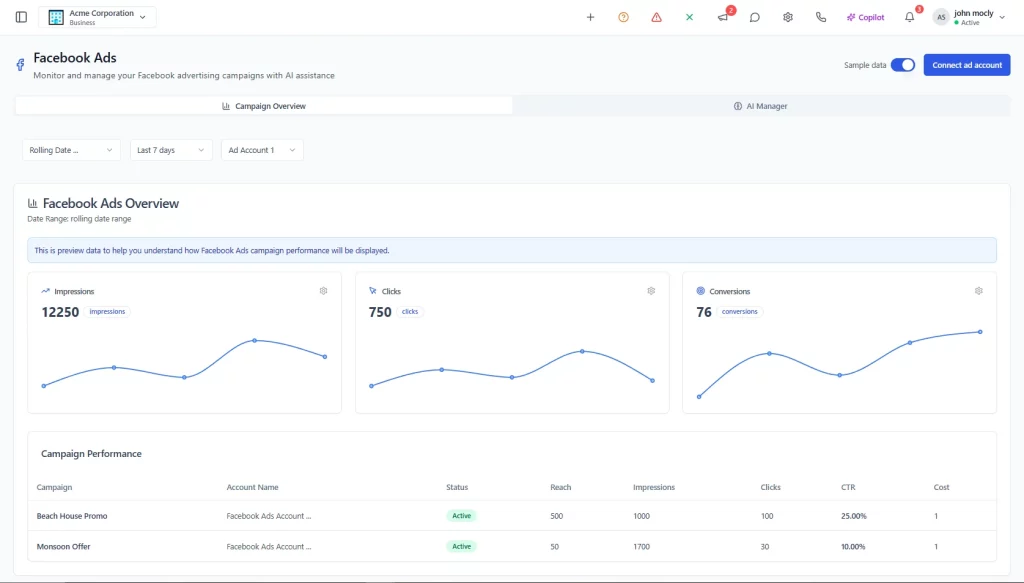Switch to the AI Manager tab
Image resolution: width=1024 pixels, height=583 pixels.
coord(761,106)
